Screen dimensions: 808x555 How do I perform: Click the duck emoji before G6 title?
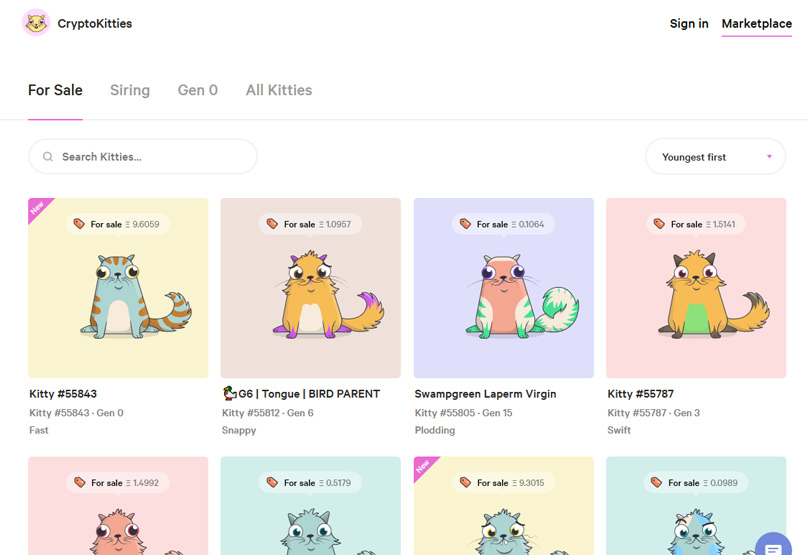coord(229,393)
